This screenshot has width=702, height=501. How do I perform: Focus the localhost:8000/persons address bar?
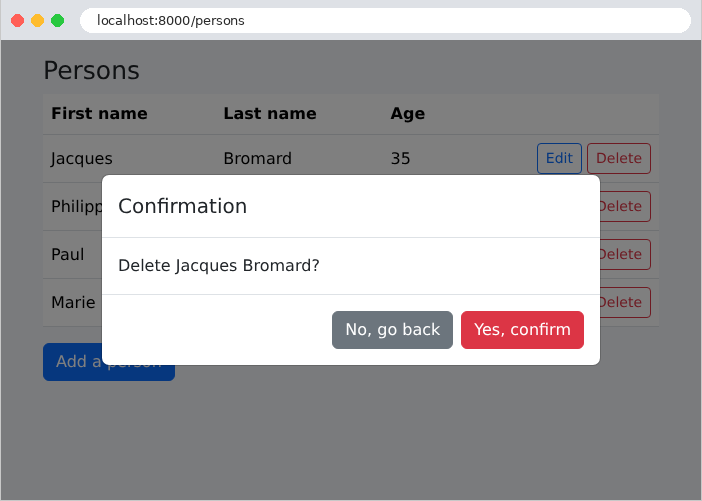[x=385, y=21]
